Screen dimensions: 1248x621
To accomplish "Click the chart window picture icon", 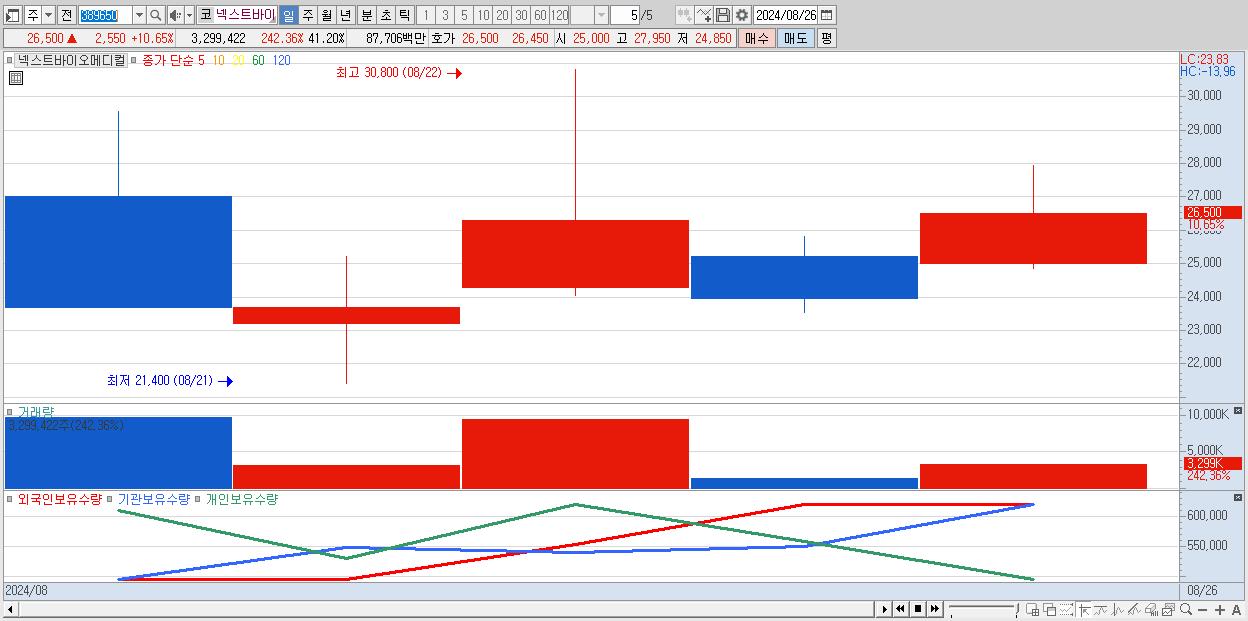I will pos(1169,609).
